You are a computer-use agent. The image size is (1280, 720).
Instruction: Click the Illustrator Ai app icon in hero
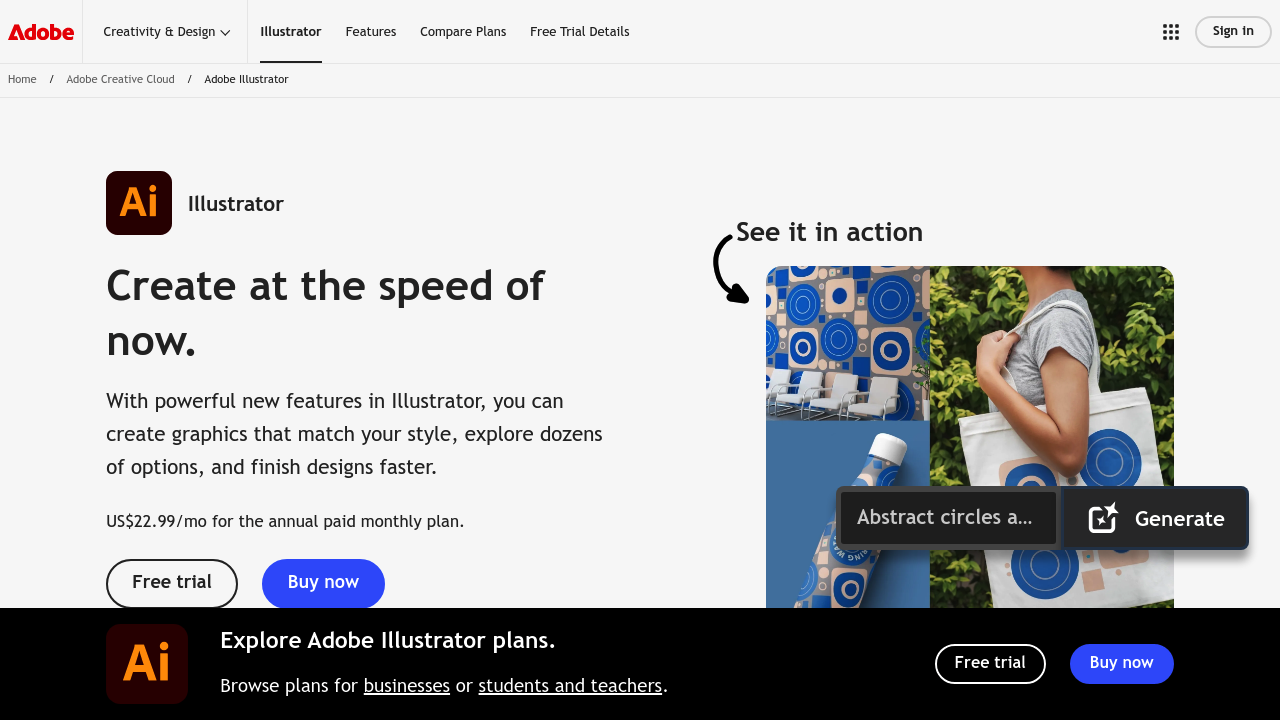139,202
